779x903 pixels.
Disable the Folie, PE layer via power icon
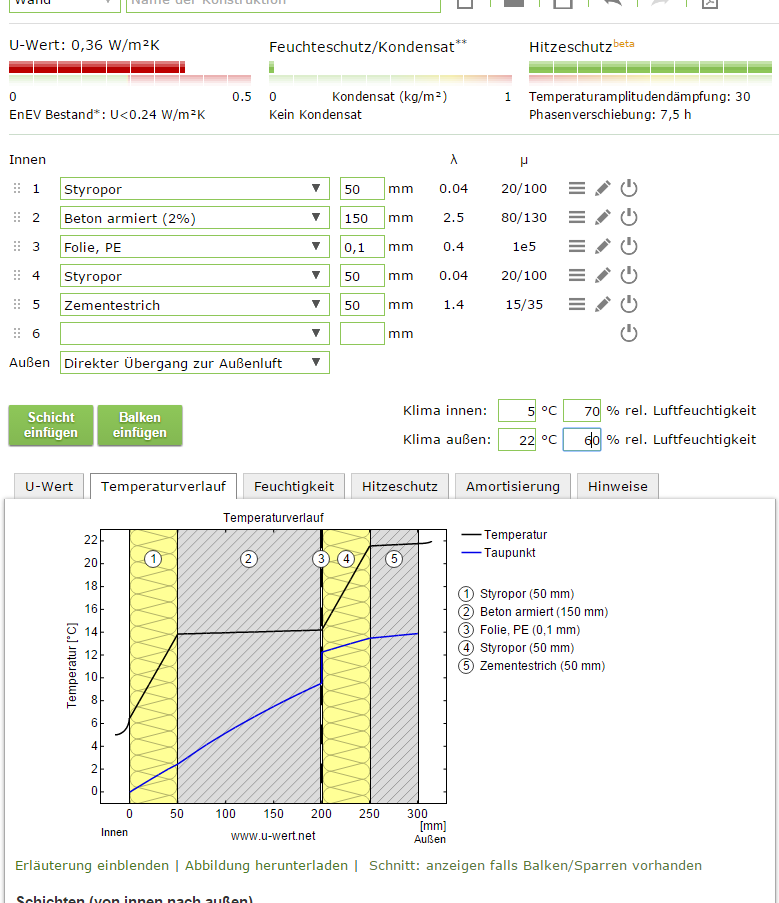629,247
